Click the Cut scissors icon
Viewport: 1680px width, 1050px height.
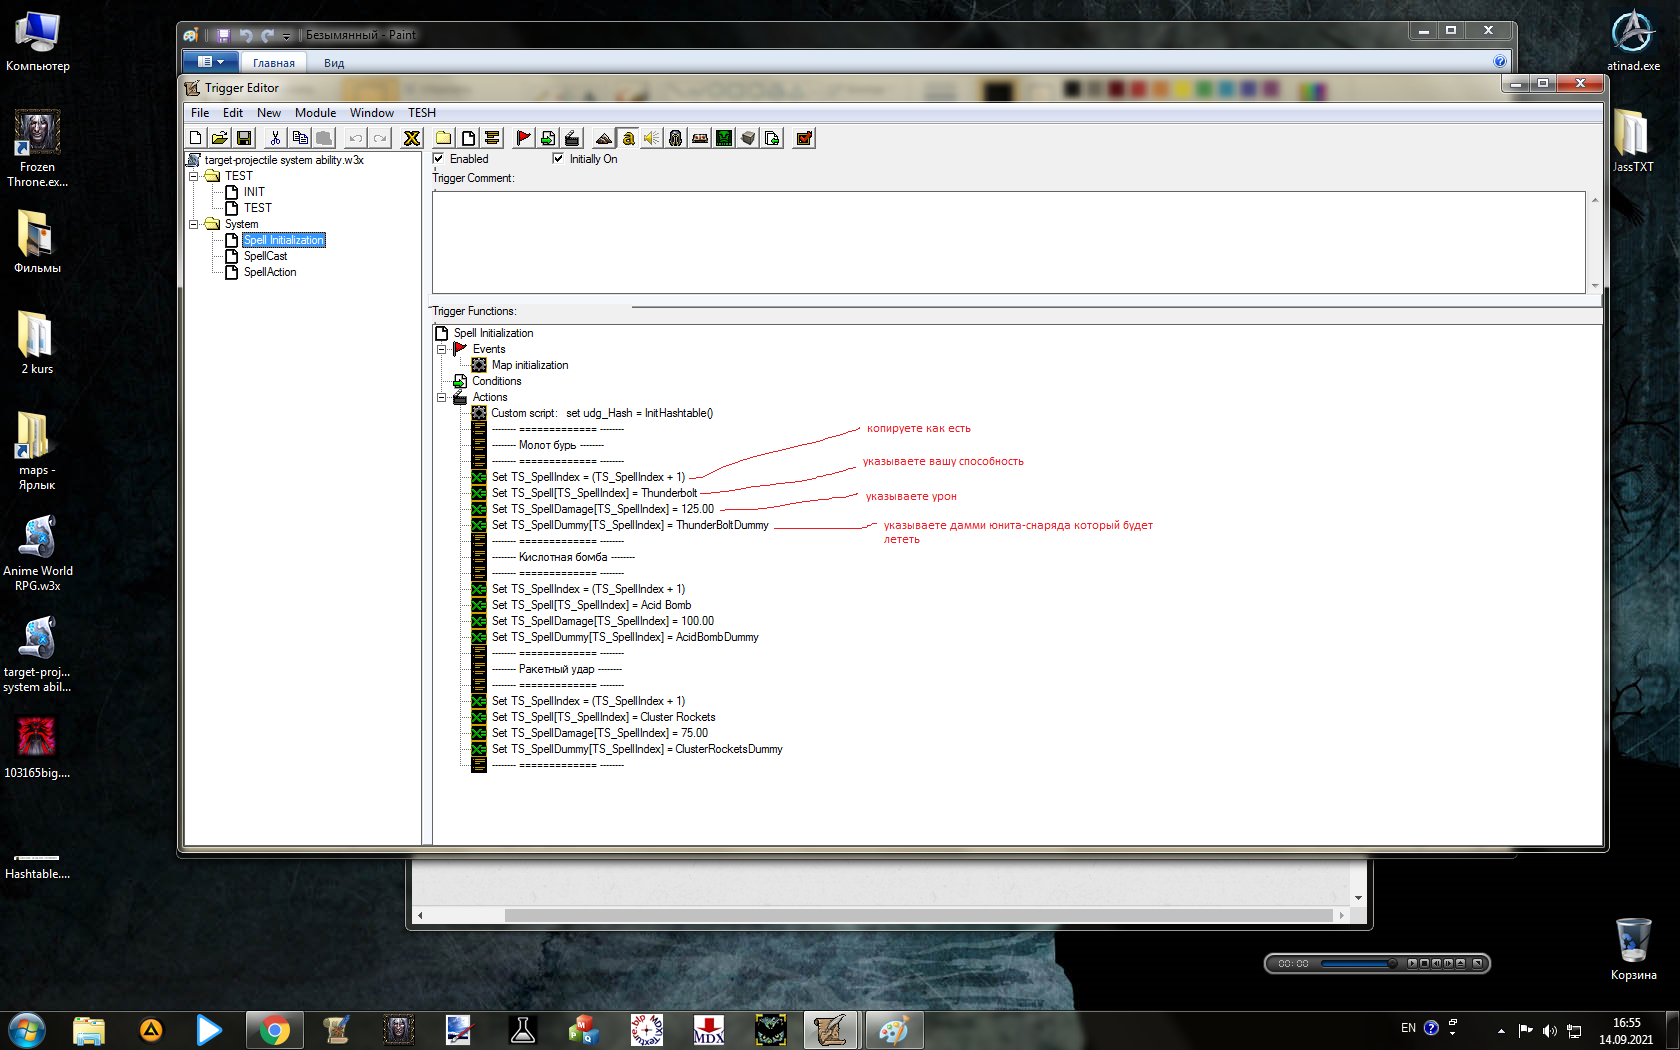pyautogui.click(x=275, y=138)
